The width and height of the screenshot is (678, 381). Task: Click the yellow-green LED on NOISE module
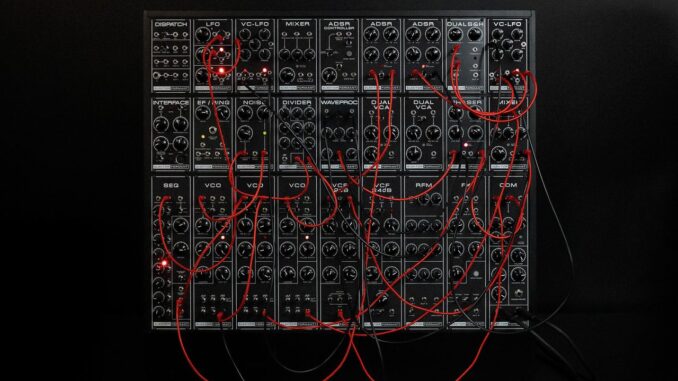click(x=265, y=134)
